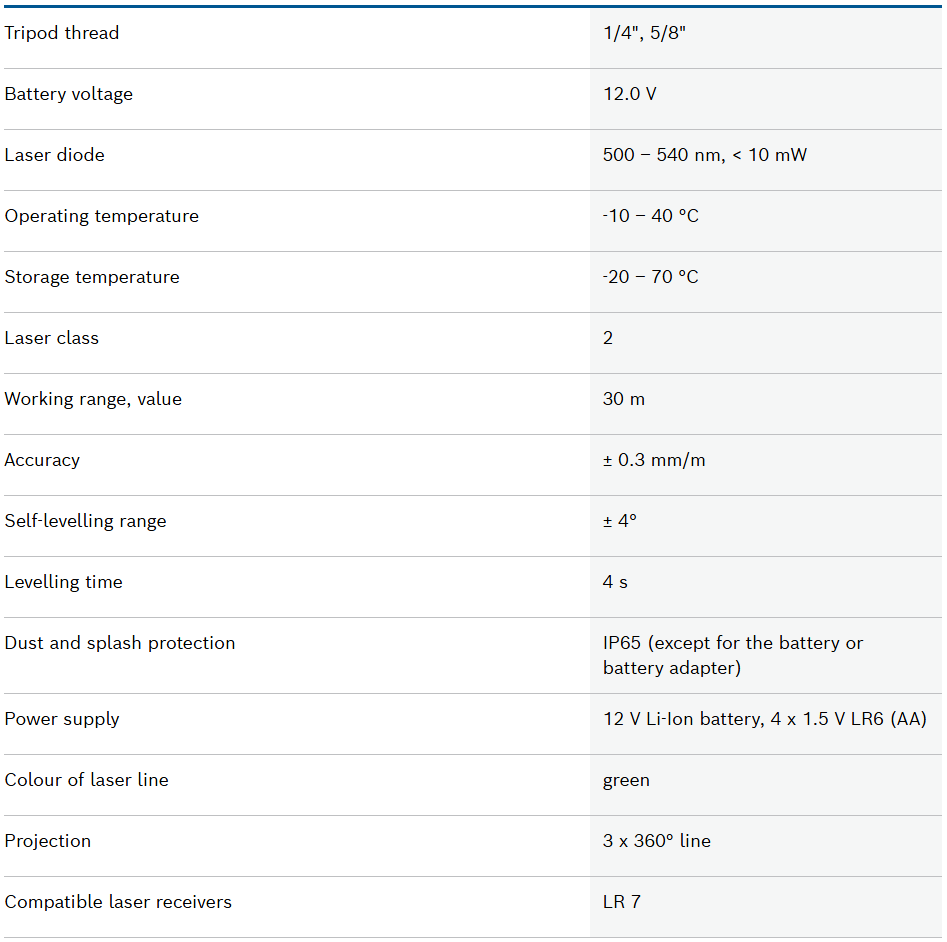Select the "-10 – 40 °C" value
Viewport: 947px width, 942px height.
tap(651, 216)
